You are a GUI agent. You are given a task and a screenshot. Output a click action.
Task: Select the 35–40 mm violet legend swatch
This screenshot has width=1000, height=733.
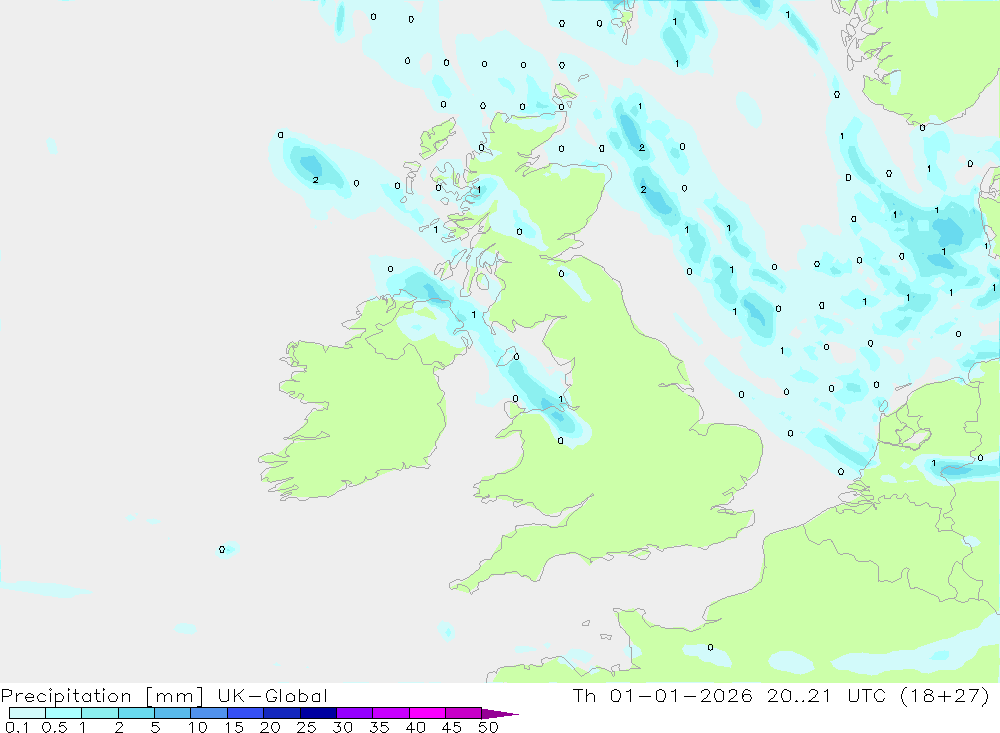click(x=391, y=713)
